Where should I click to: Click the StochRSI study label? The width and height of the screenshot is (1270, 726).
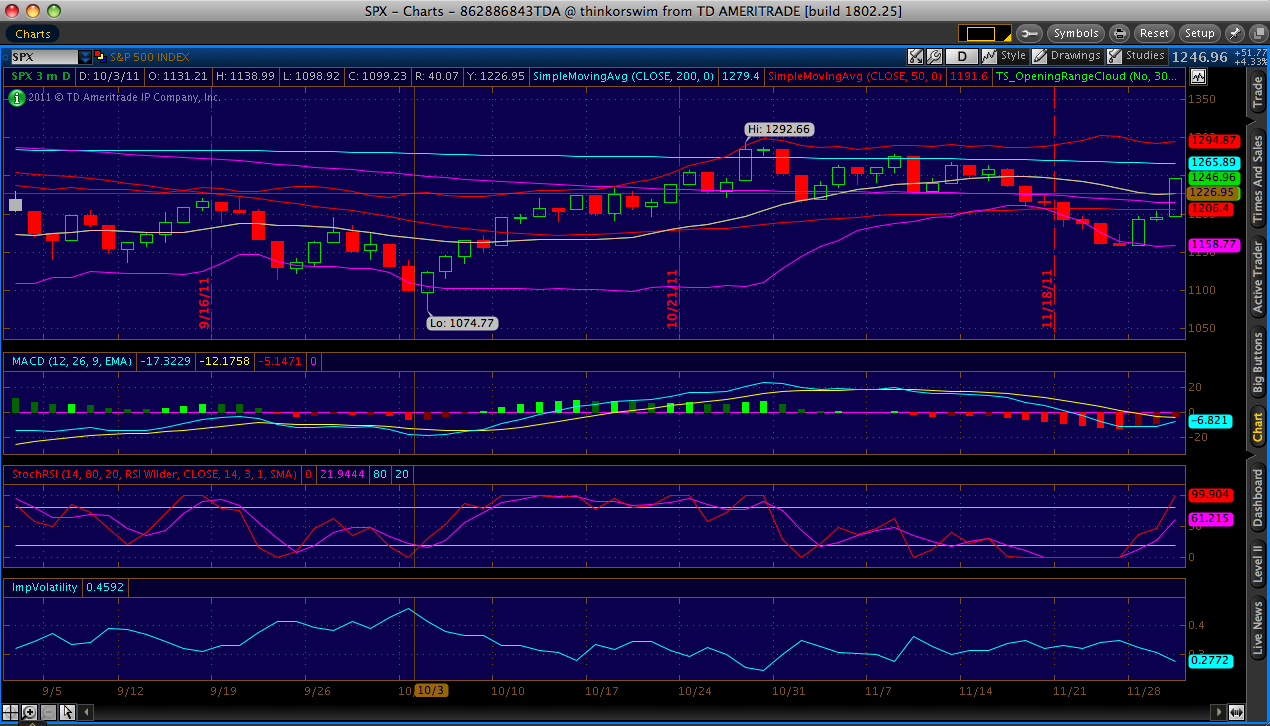[153, 474]
